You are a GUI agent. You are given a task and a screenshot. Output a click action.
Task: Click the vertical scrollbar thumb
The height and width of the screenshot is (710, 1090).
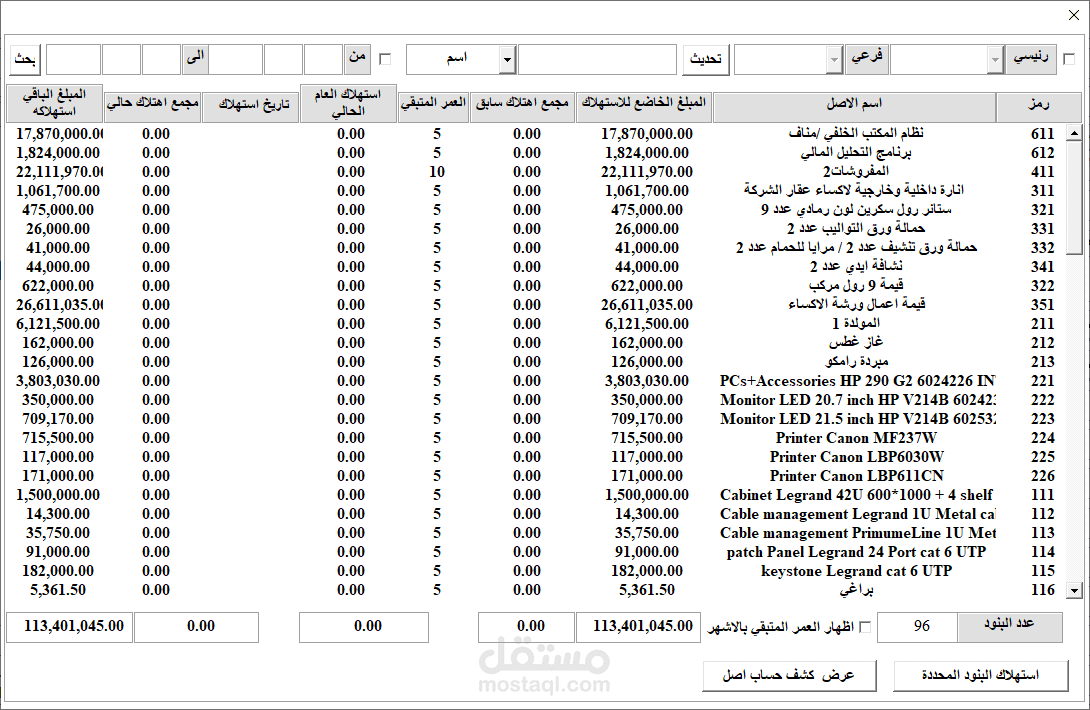tap(1075, 197)
